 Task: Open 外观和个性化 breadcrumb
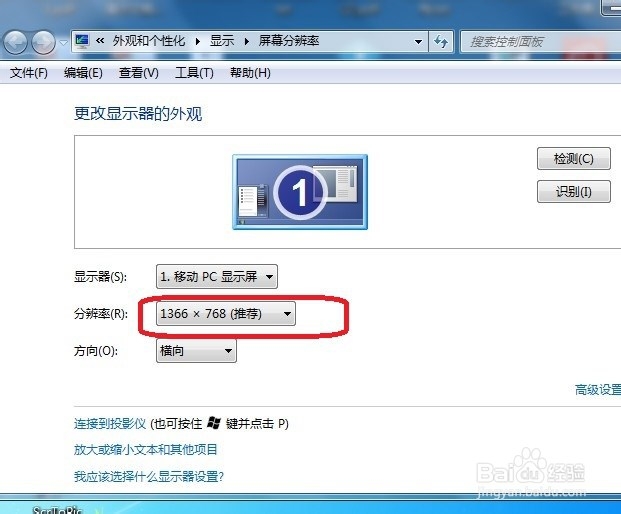coord(149,41)
